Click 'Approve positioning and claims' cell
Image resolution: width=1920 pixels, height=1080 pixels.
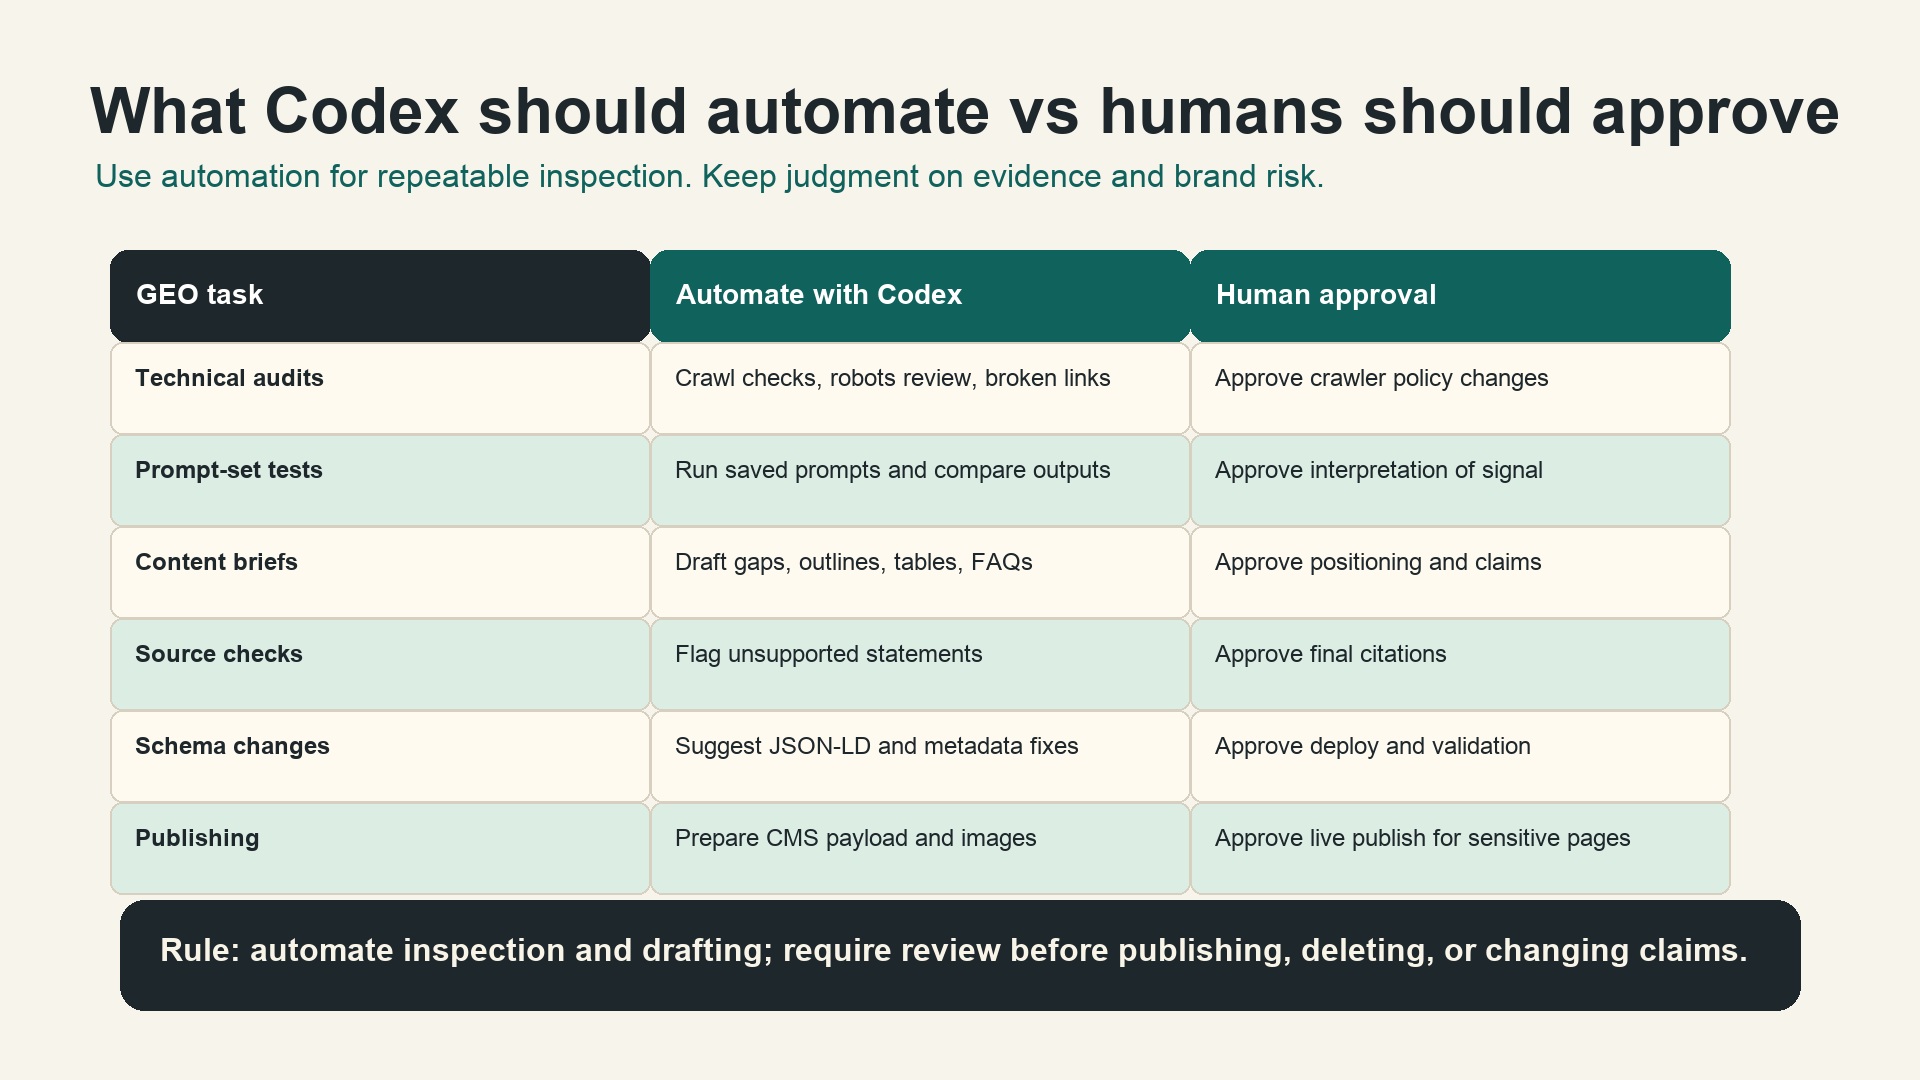1460,572
